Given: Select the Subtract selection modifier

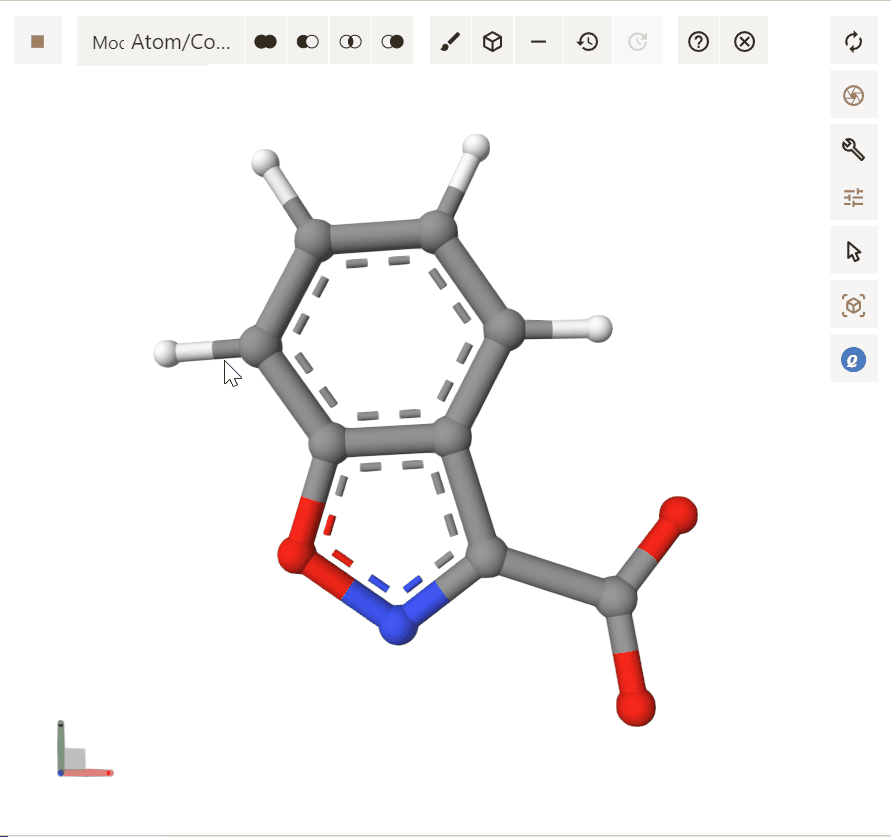Looking at the screenshot, I should click(308, 42).
